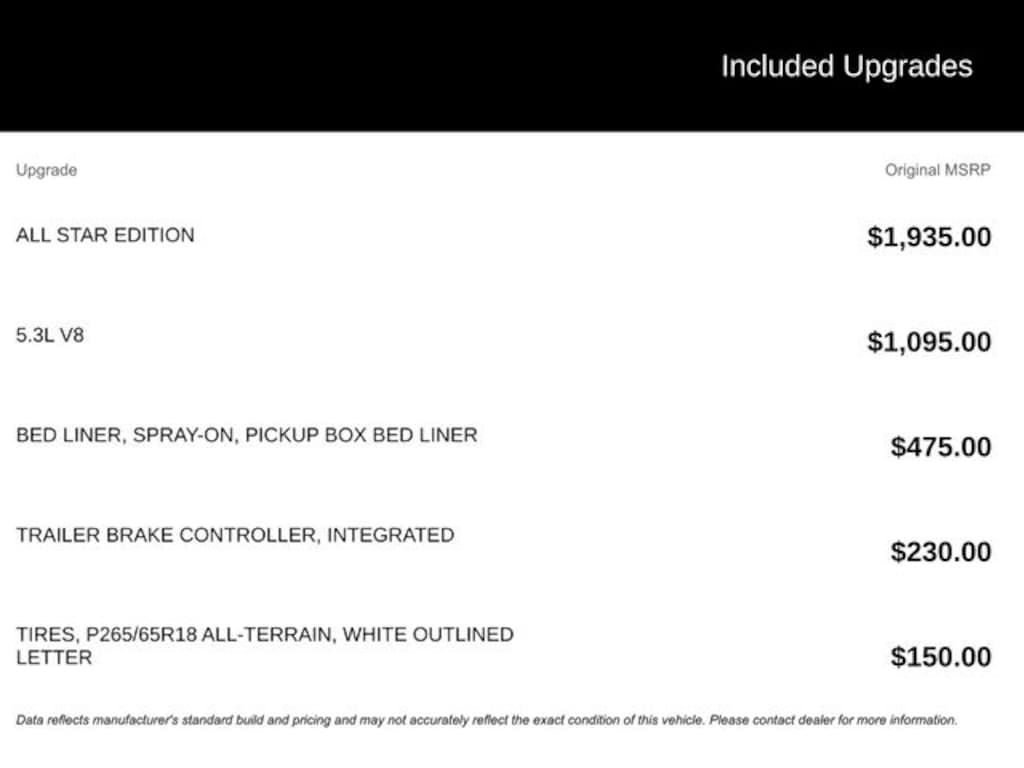Click the $475.00 price
This screenshot has width=1024, height=768.
[x=941, y=447]
